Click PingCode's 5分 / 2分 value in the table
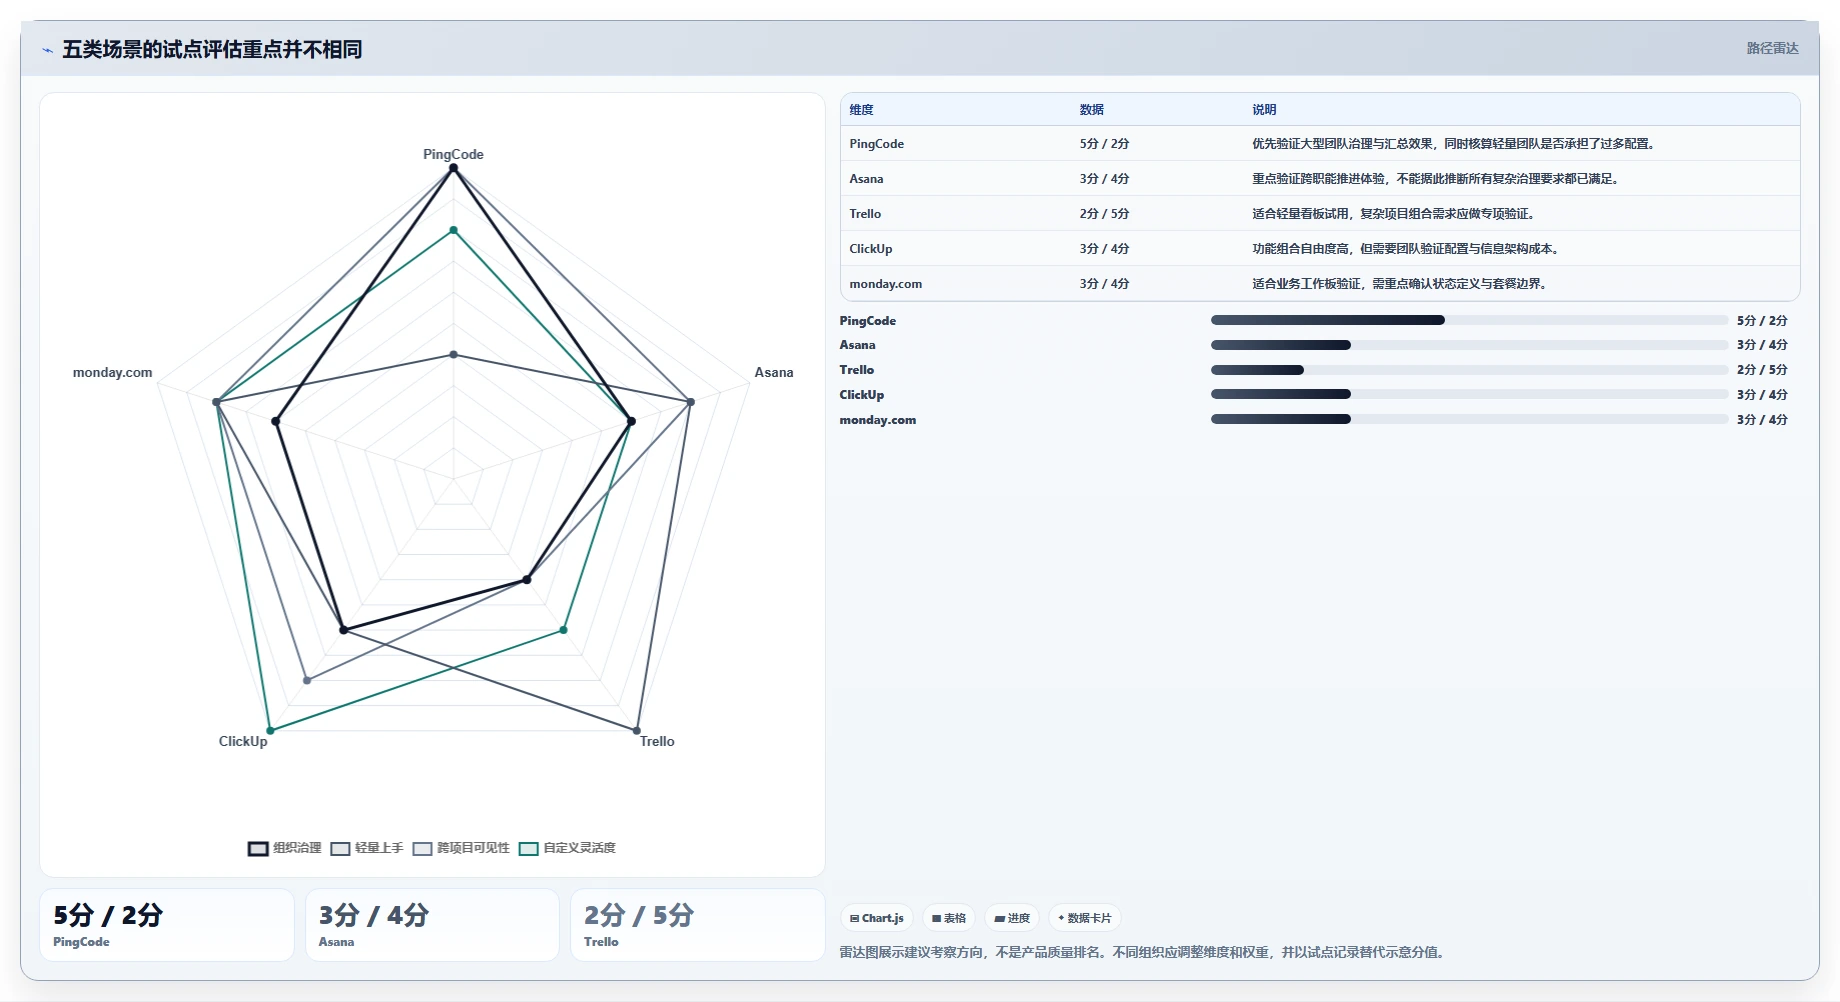This screenshot has width=1840, height=1002. click(x=1104, y=144)
